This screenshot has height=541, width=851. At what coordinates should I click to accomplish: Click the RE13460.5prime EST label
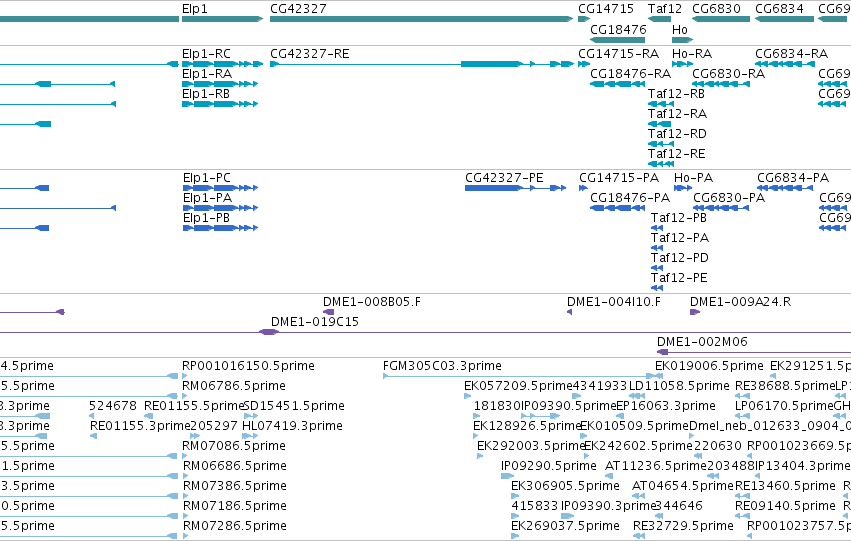pyautogui.click(x=785, y=487)
